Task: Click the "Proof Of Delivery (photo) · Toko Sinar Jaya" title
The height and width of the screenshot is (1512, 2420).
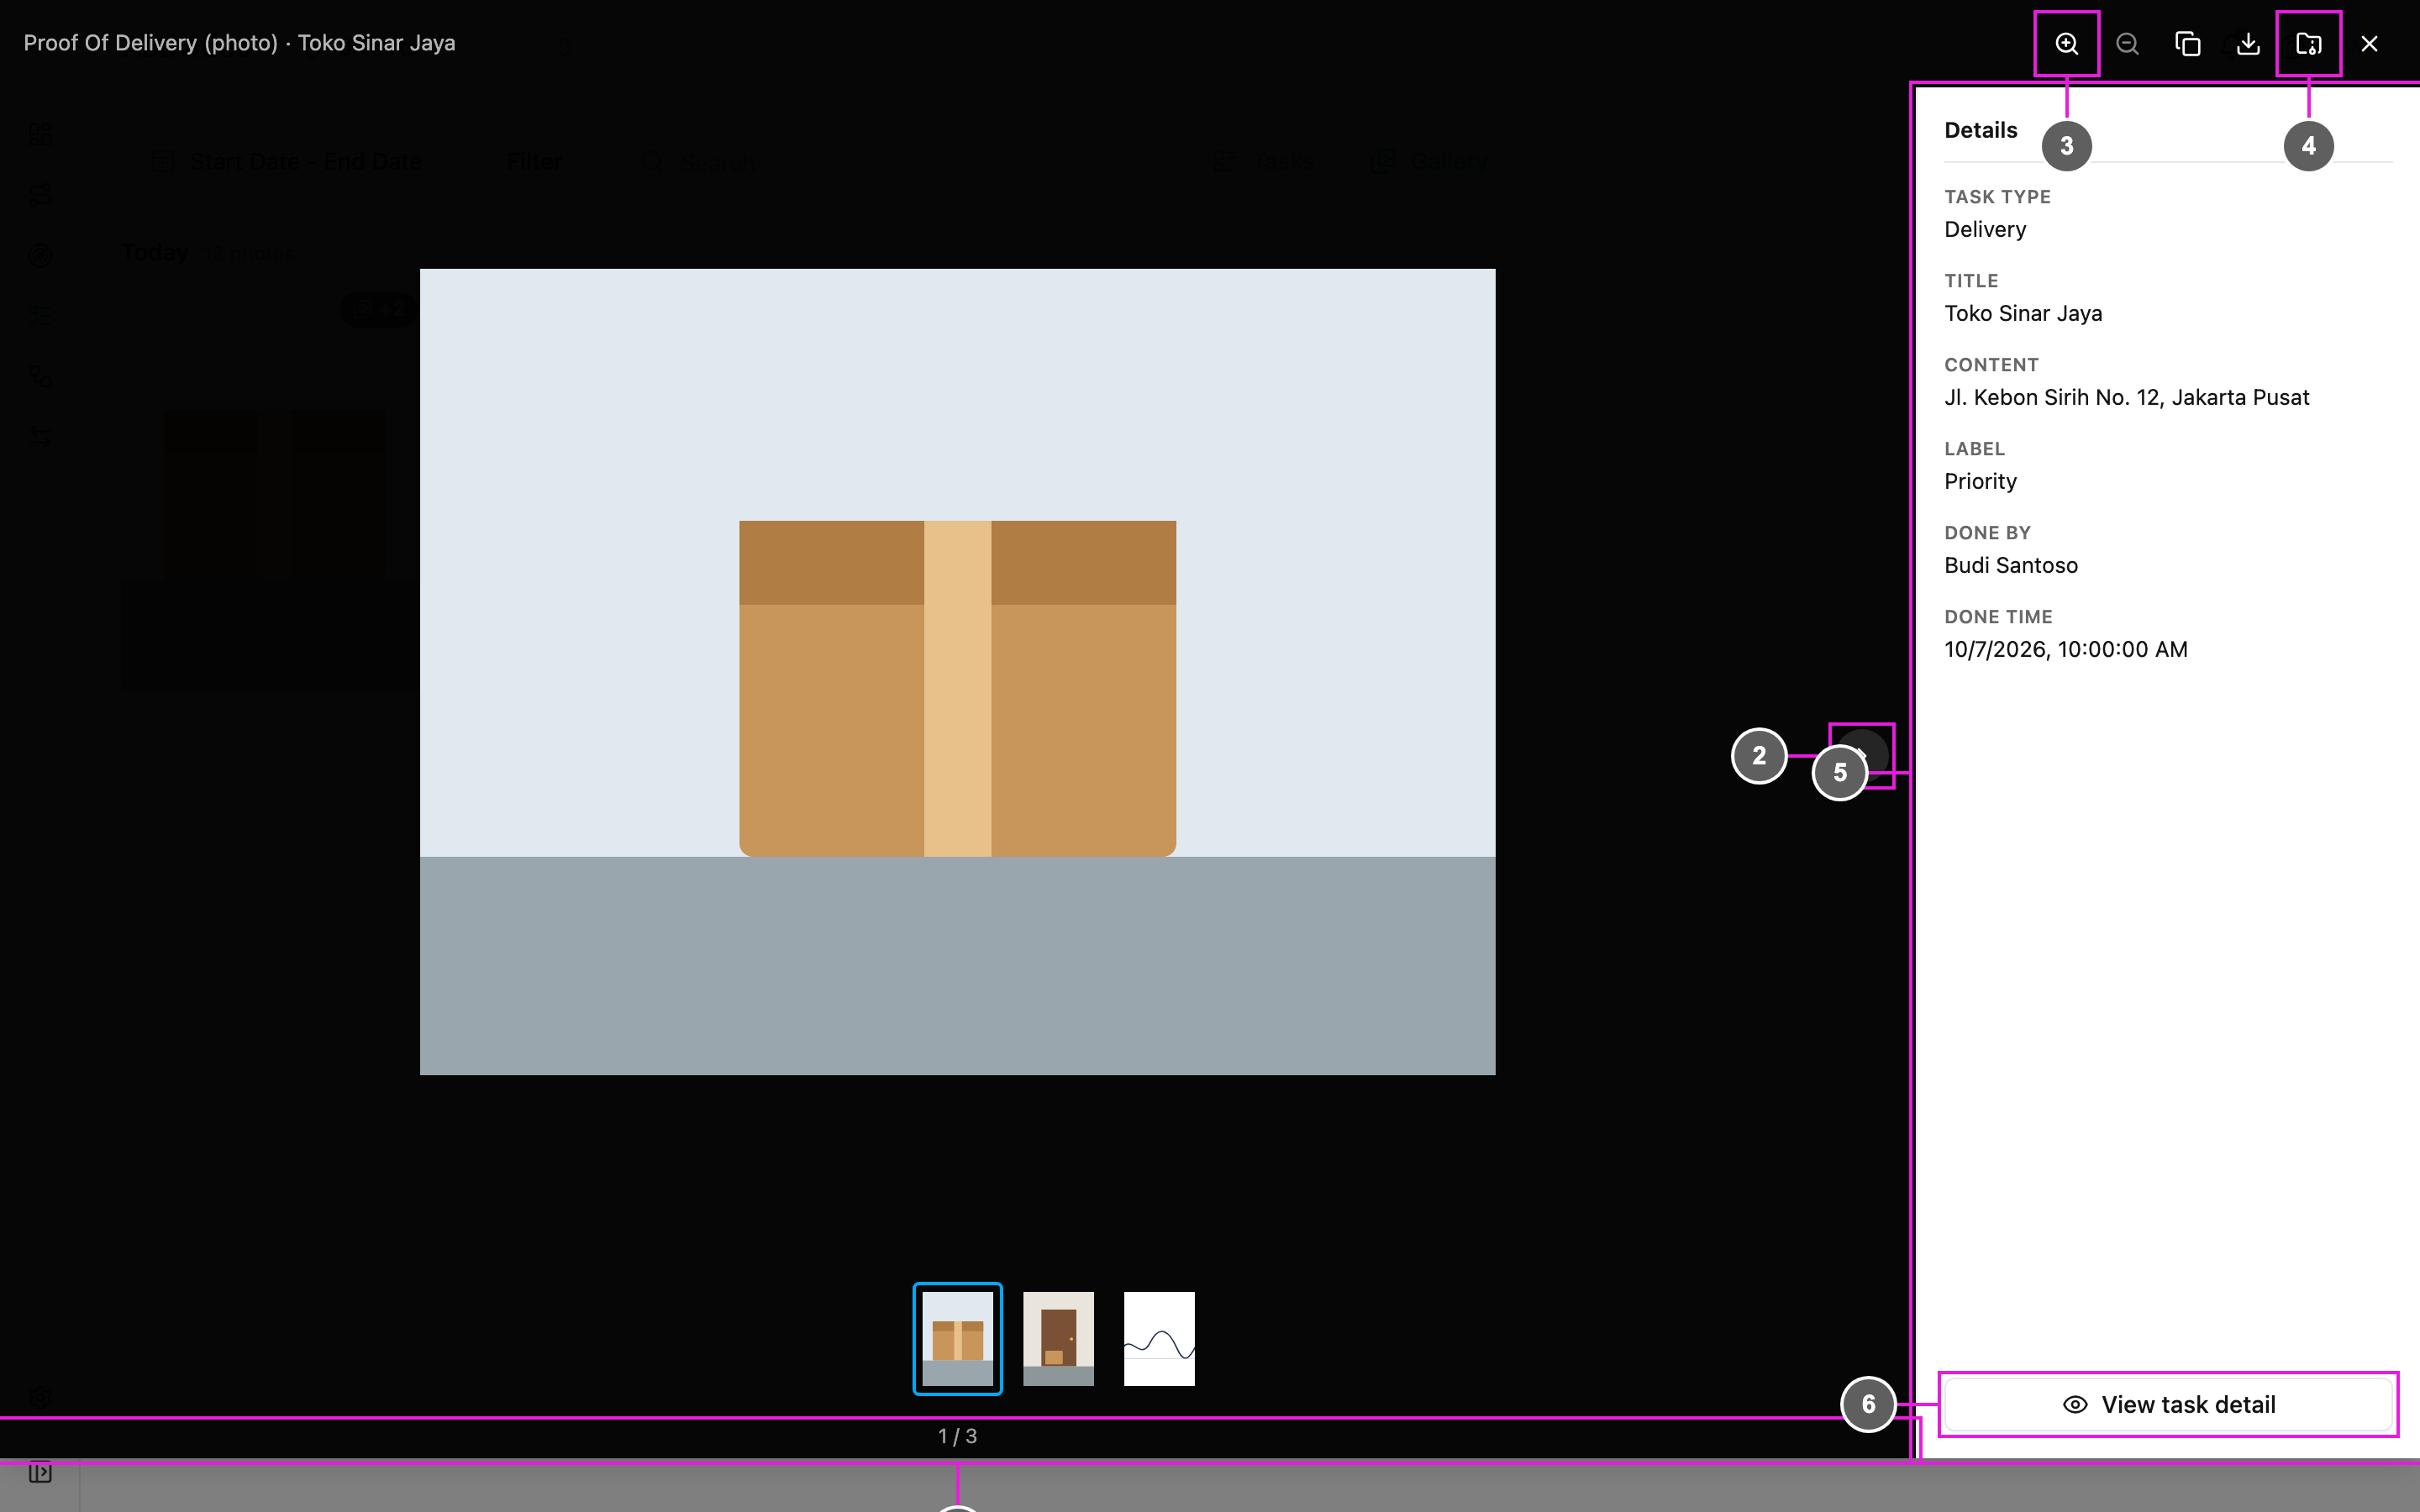Action: click(239, 43)
